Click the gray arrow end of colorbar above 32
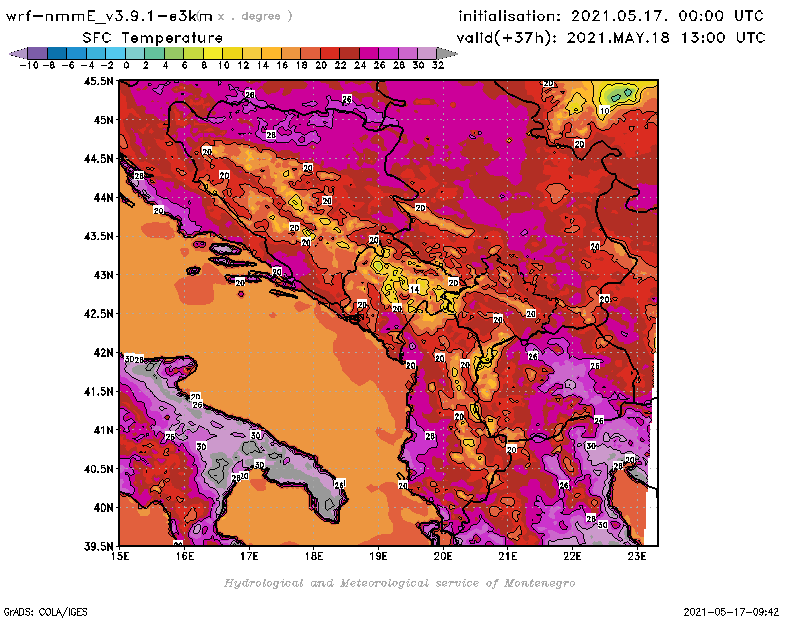This screenshot has height=618, width=800. click(446, 53)
